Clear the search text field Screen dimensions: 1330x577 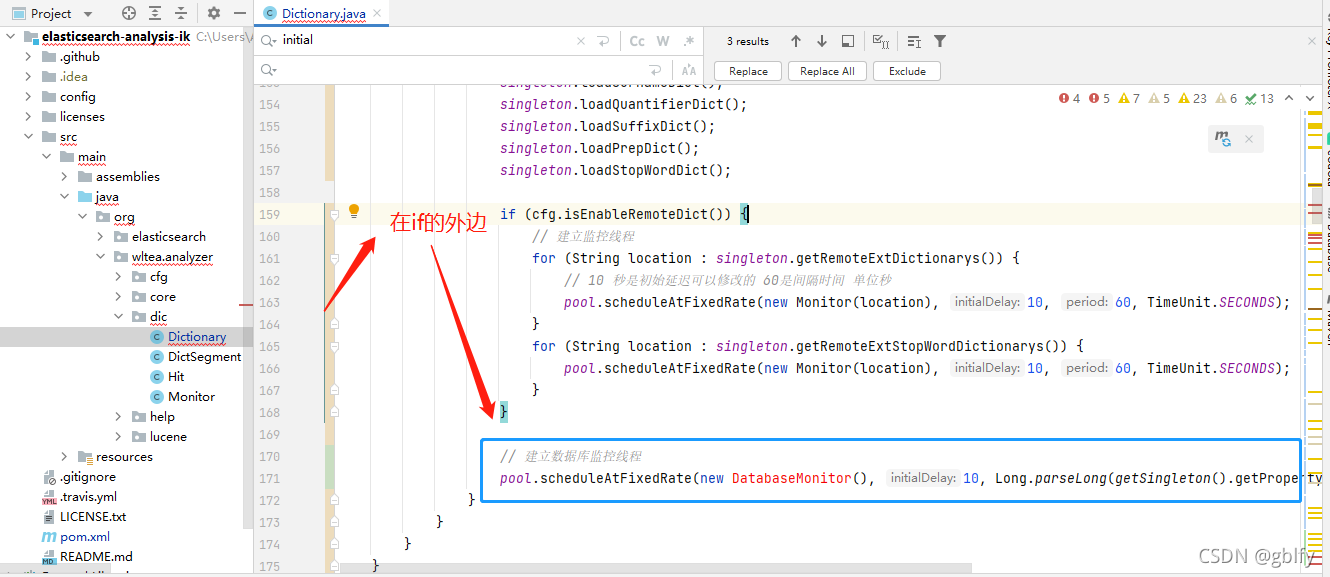point(581,41)
